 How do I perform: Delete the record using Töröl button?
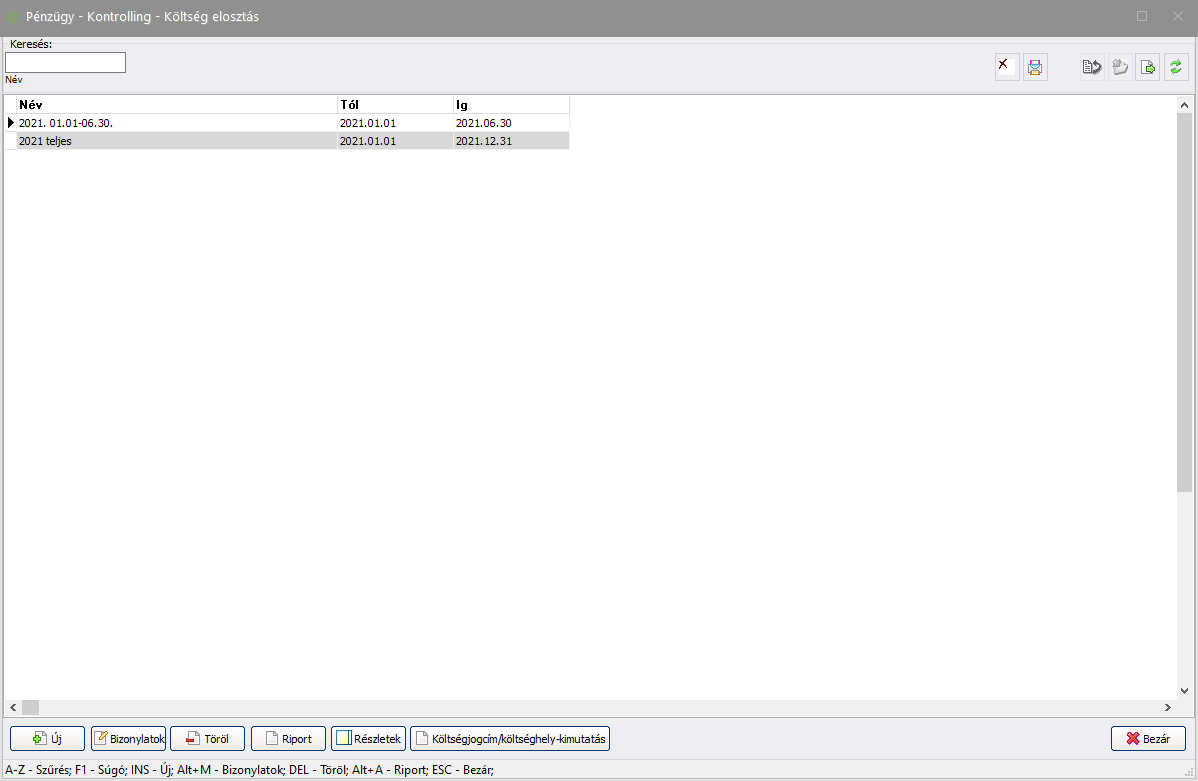207,739
